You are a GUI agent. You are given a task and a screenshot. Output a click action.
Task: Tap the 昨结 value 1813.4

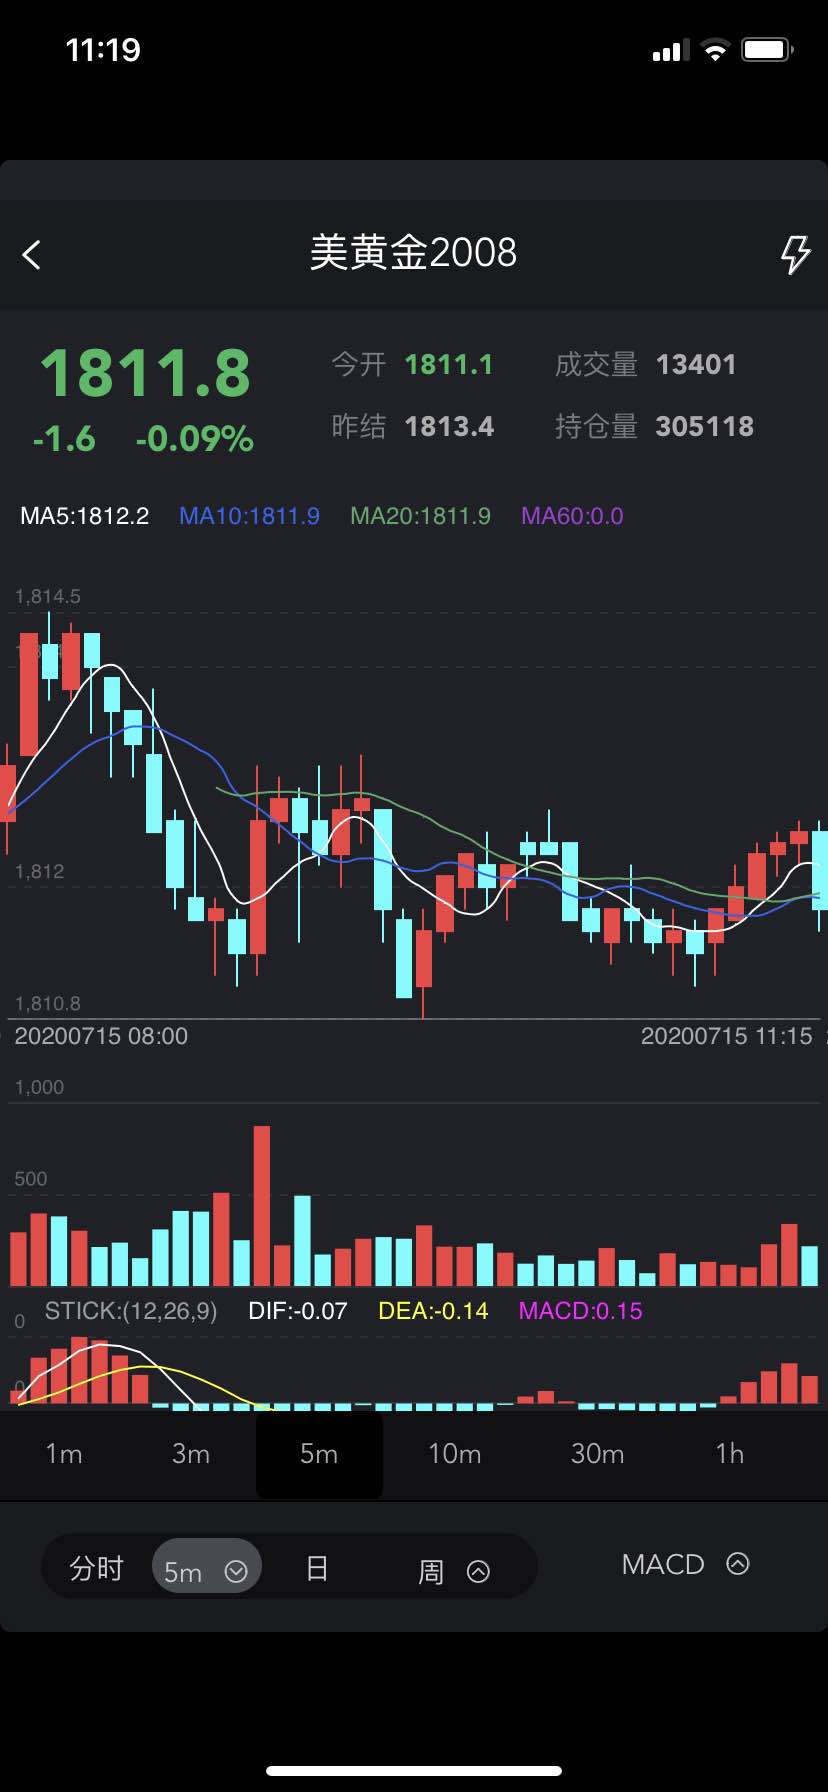pyautogui.click(x=449, y=427)
